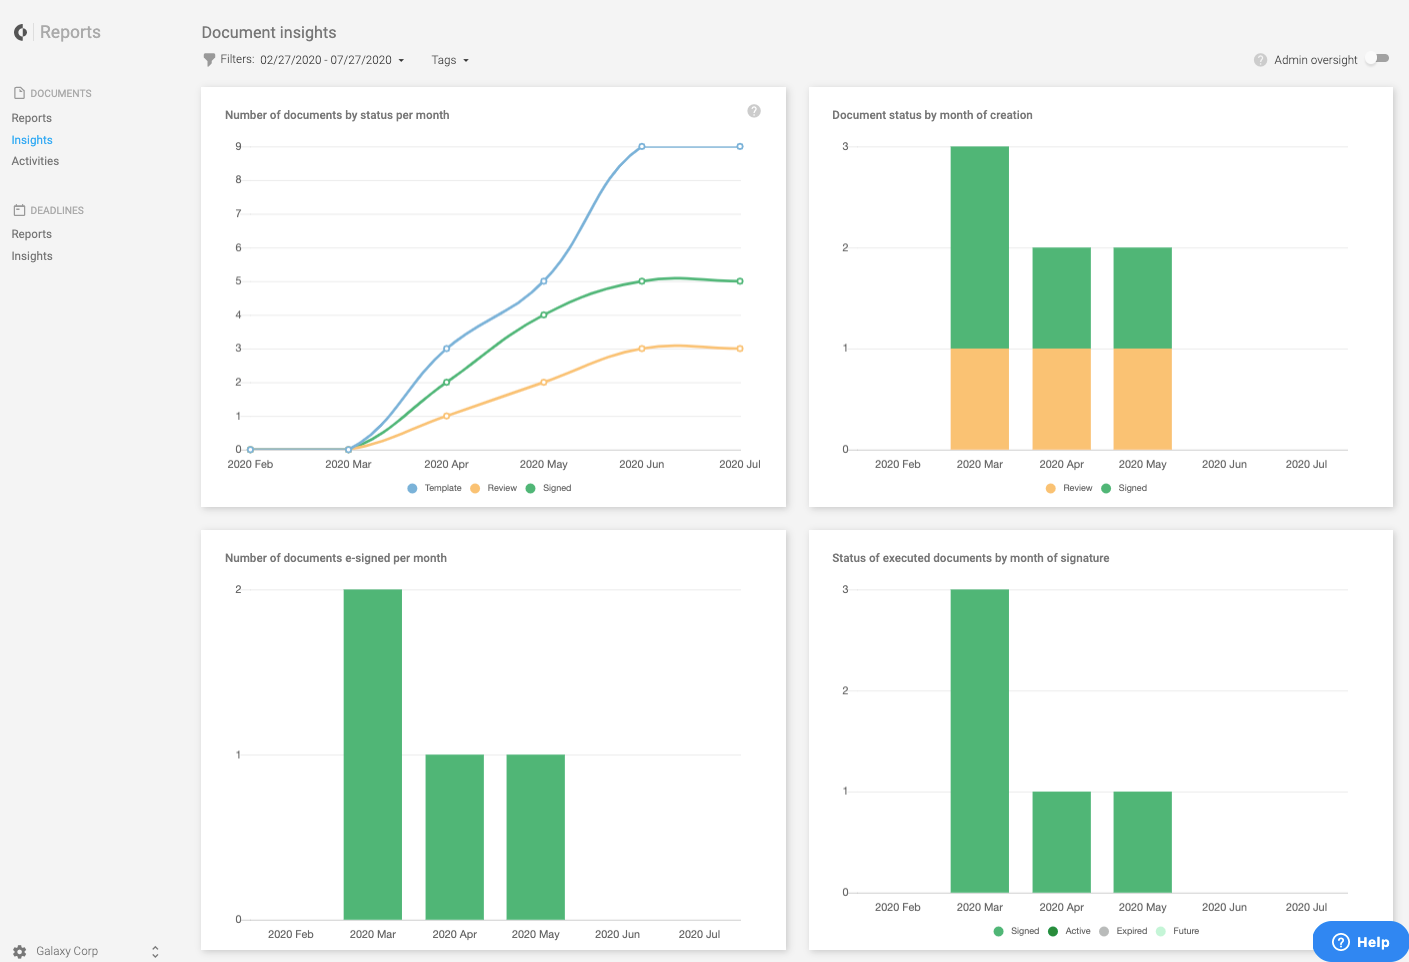Click the app logo beside Reports
1409x962 pixels.
point(20,33)
